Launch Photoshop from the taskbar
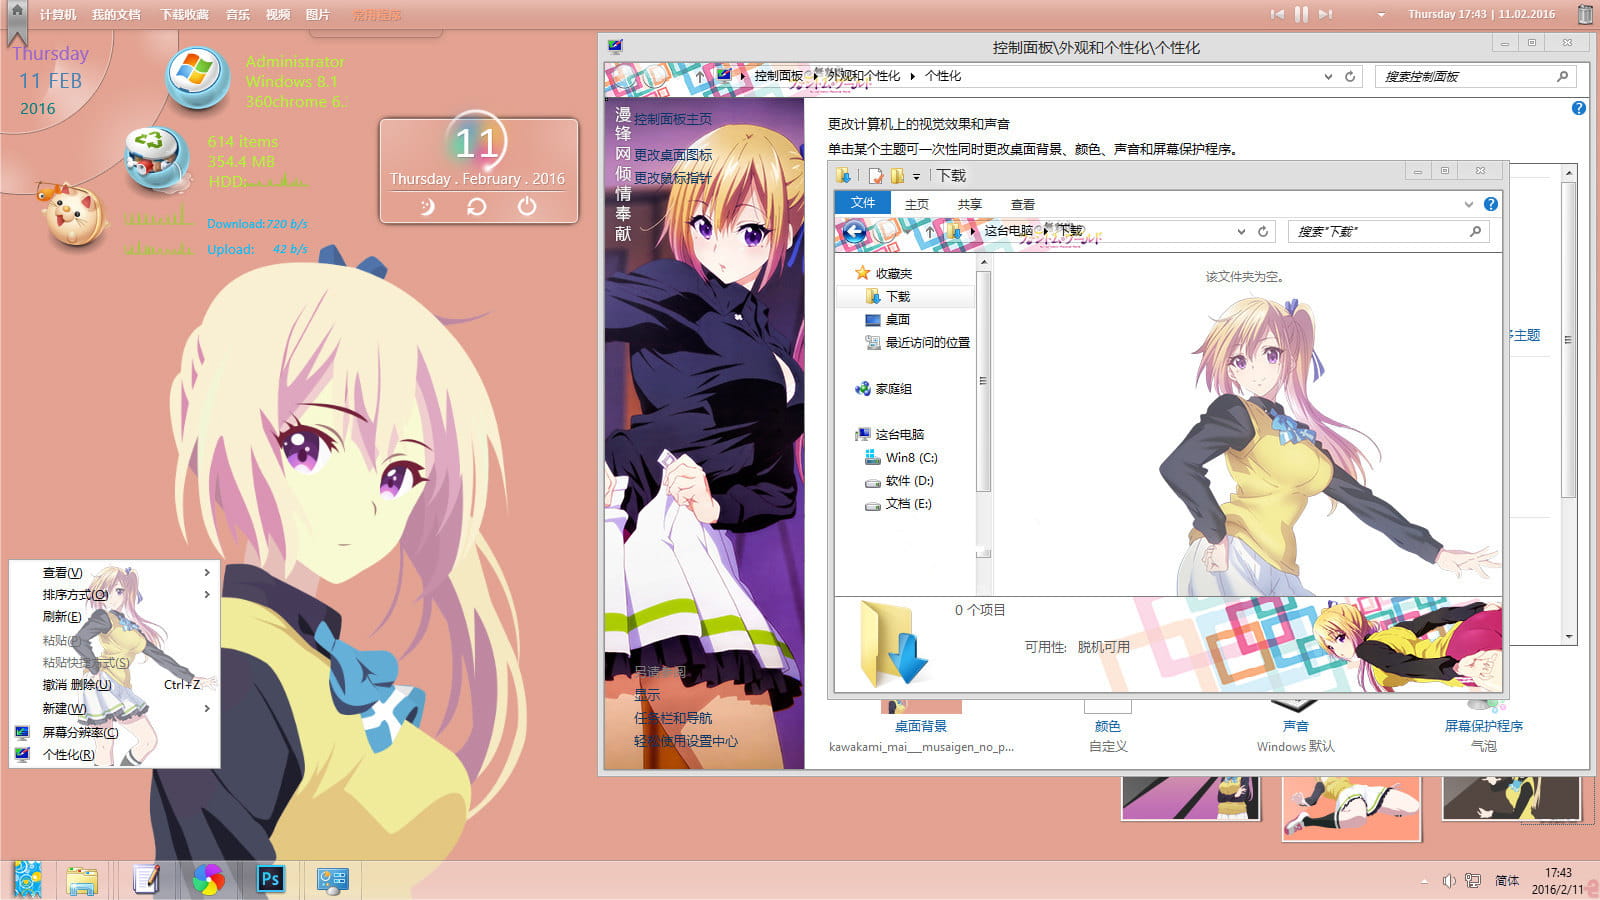The width and height of the screenshot is (1600, 900). click(270, 880)
